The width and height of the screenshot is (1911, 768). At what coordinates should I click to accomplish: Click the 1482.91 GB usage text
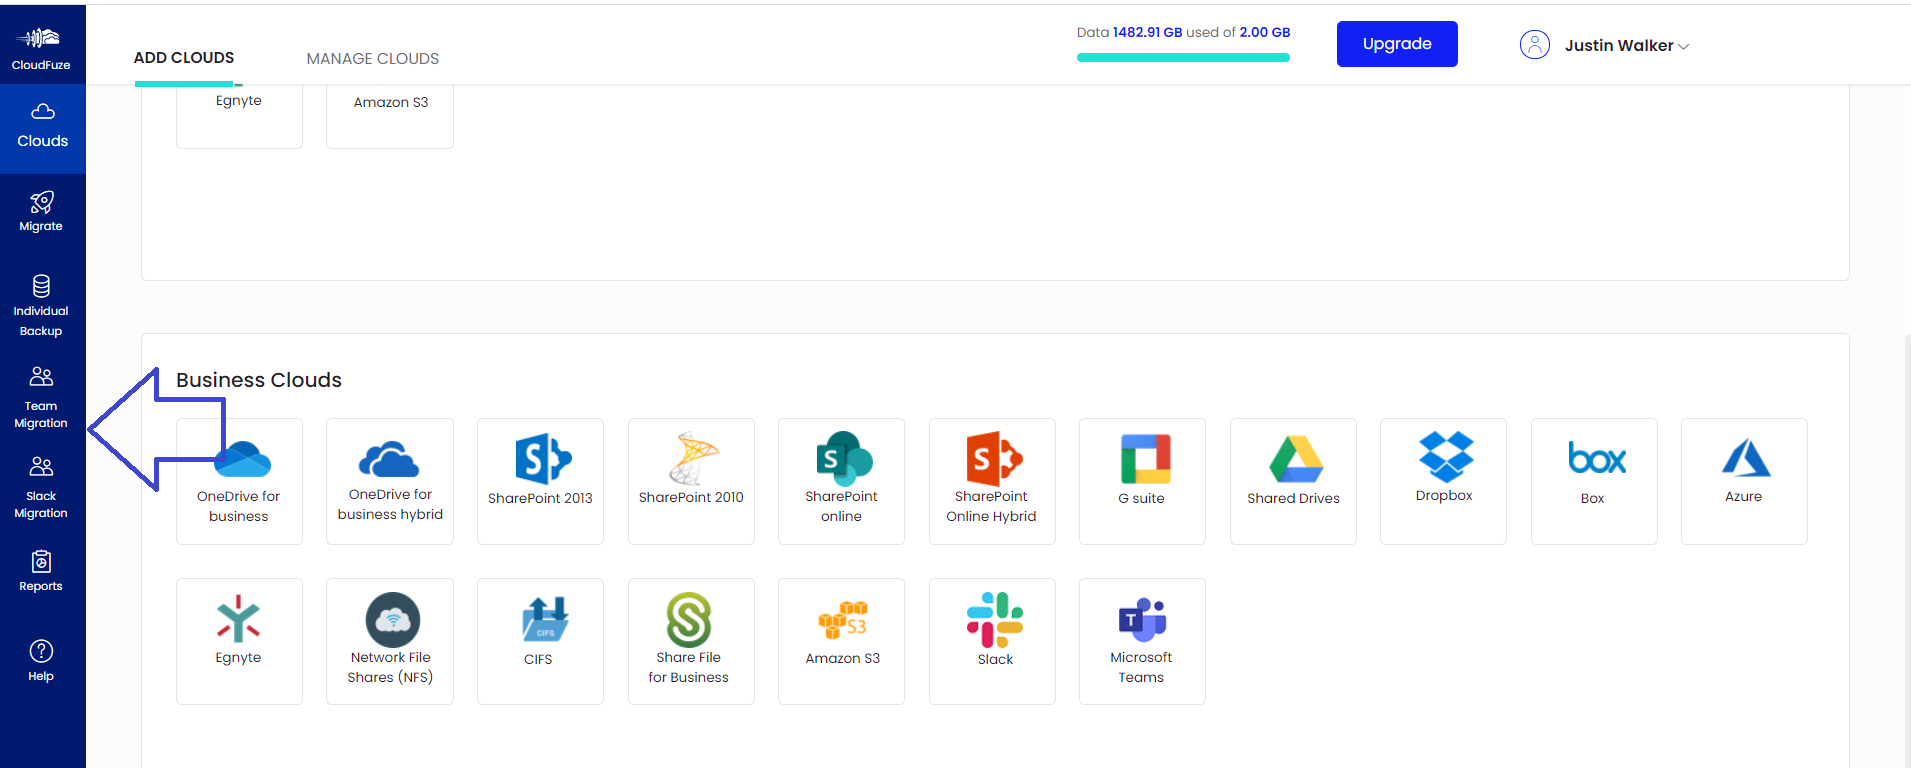1147,32
